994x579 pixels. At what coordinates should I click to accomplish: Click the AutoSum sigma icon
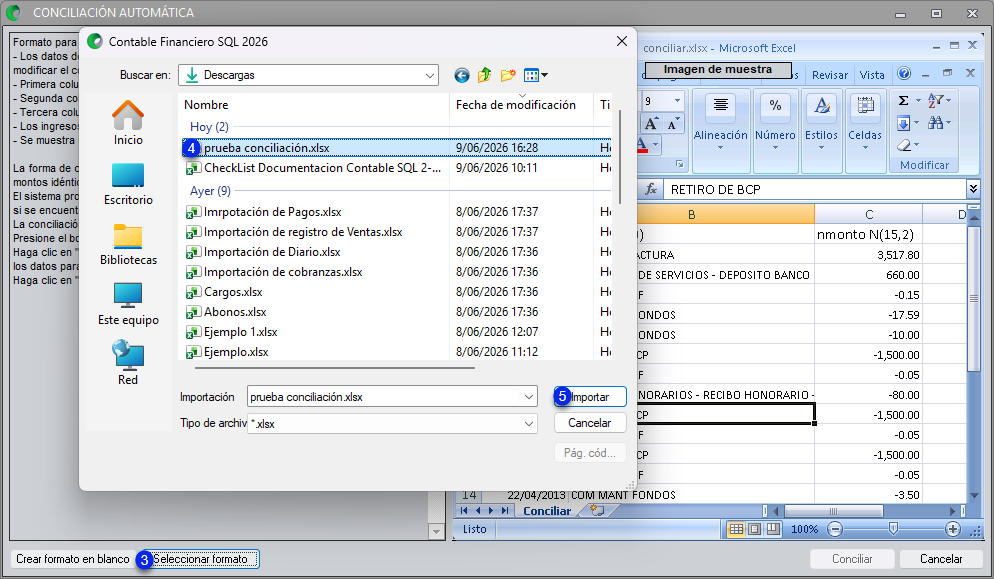[904, 101]
